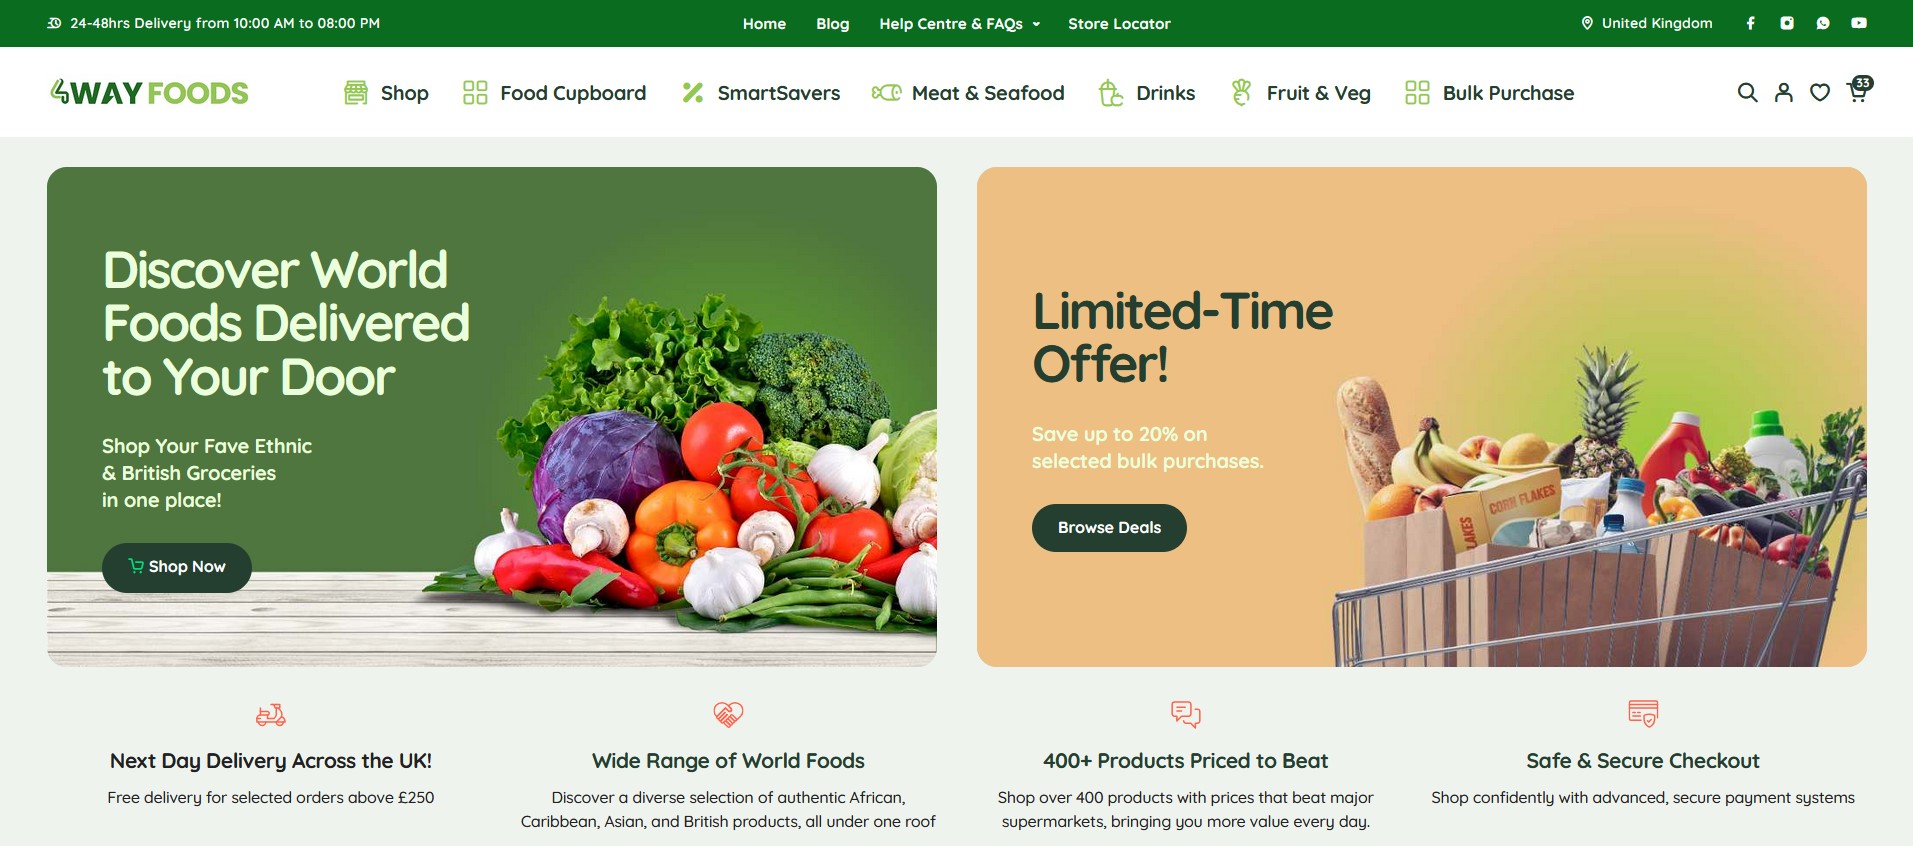Click the 4Way Foods logo
Image resolution: width=1913 pixels, height=846 pixels.
point(149,93)
